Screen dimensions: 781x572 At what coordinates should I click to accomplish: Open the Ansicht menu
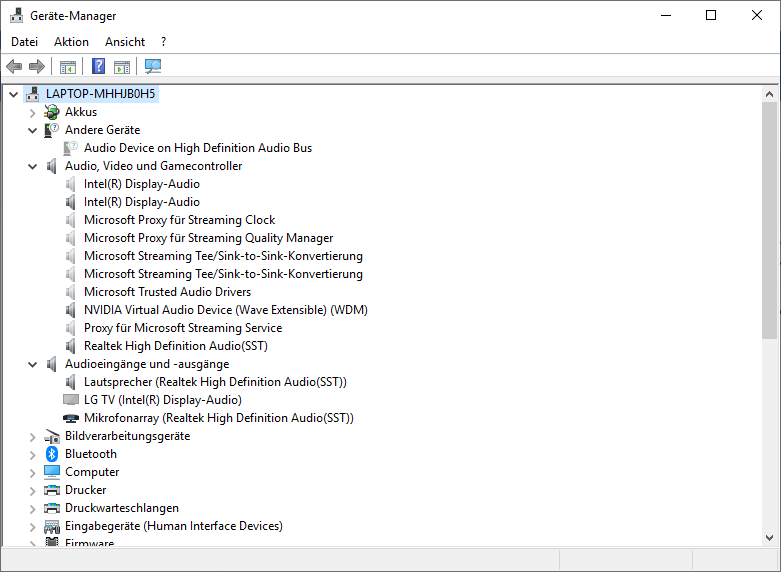click(125, 42)
